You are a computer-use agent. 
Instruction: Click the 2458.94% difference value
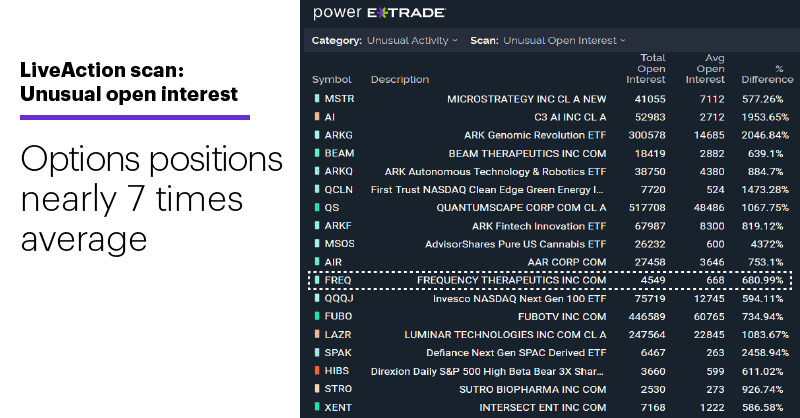765,353
